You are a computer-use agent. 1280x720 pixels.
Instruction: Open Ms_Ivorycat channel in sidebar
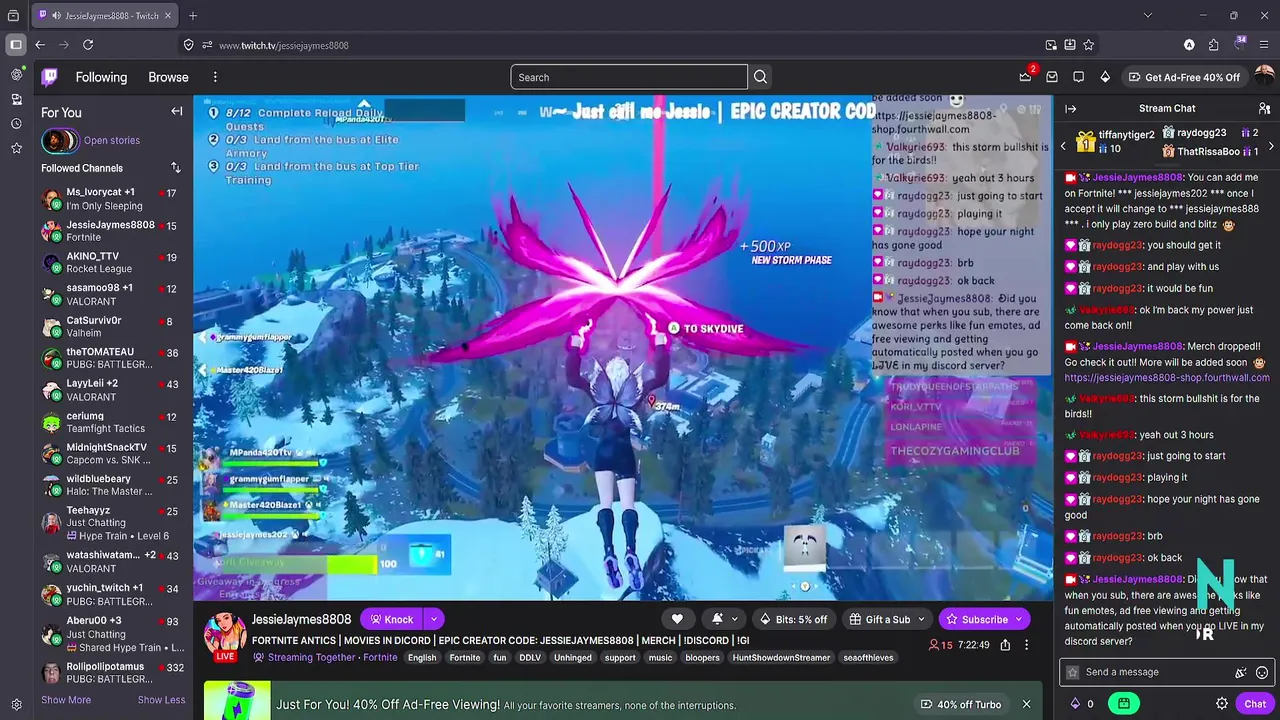coord(110,199)
